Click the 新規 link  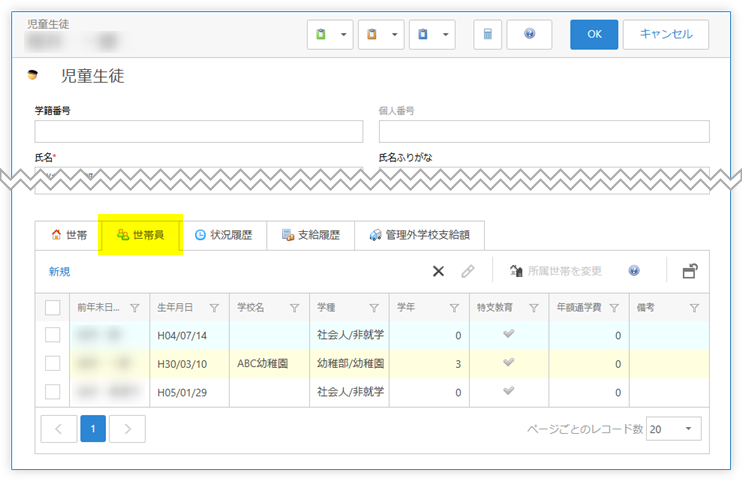[60, 271]
